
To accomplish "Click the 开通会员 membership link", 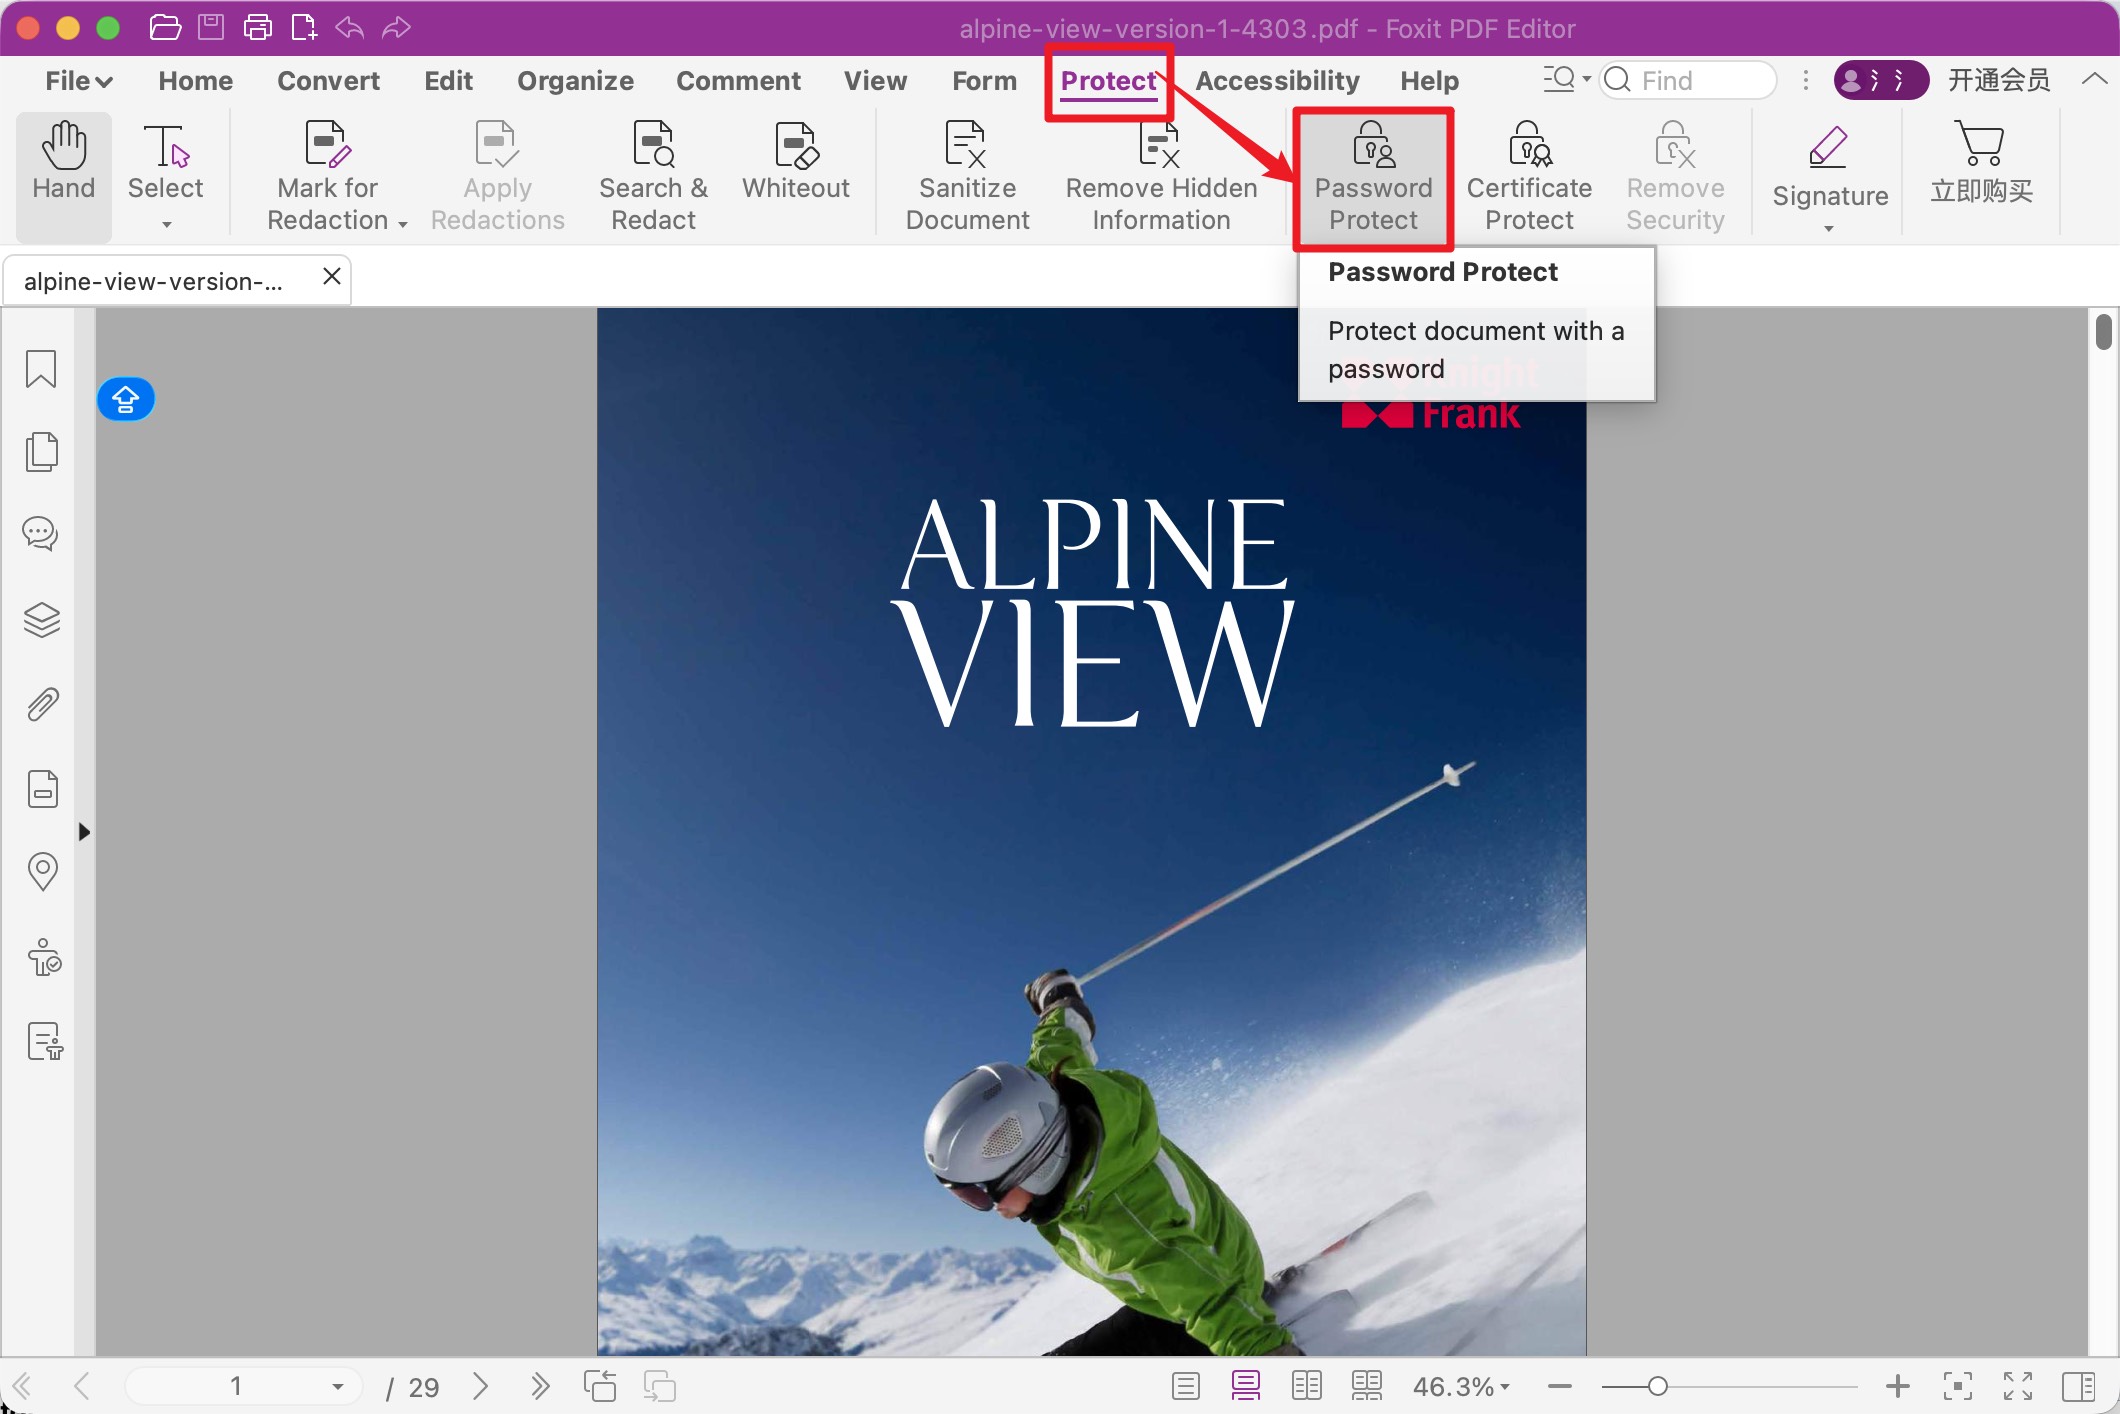I will [1998, 80].
